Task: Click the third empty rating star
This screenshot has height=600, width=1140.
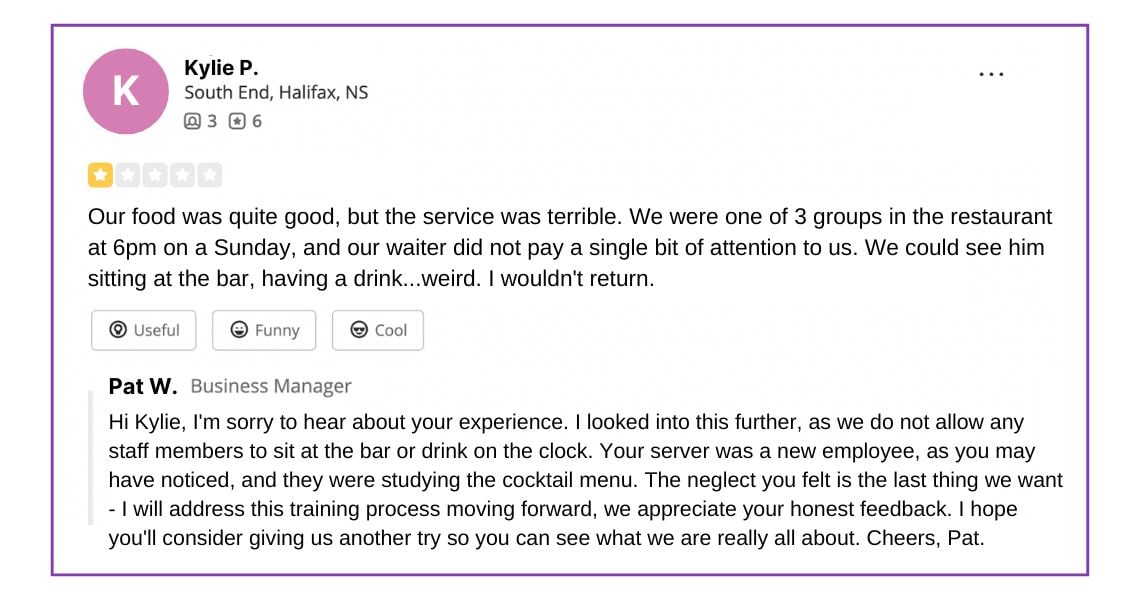Action: coord(155,175)
